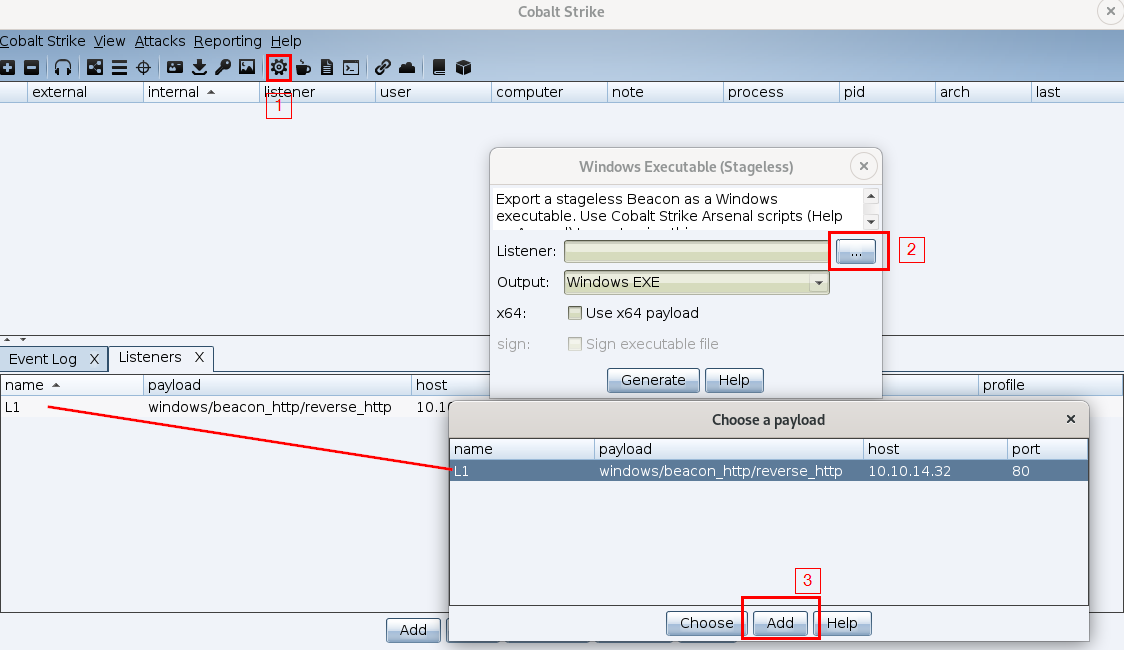This screenshot has height=650, width=1124.
Task: Collapse split pane with up arrow
Action: click(7, 339)
